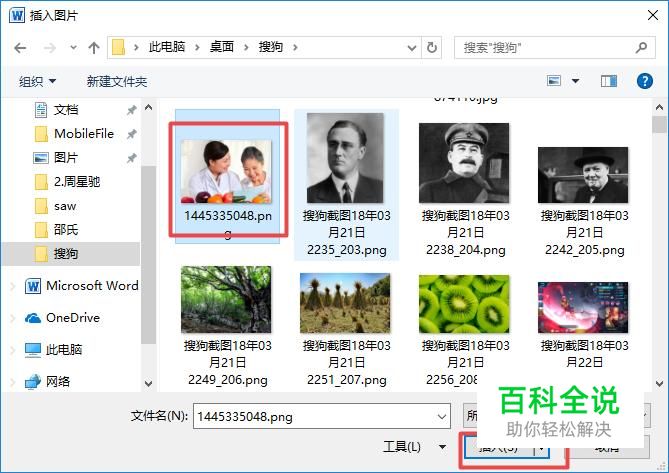Open more view options dropdown arrow
Screen dimensions: 669x473
(x=575, y=81)
